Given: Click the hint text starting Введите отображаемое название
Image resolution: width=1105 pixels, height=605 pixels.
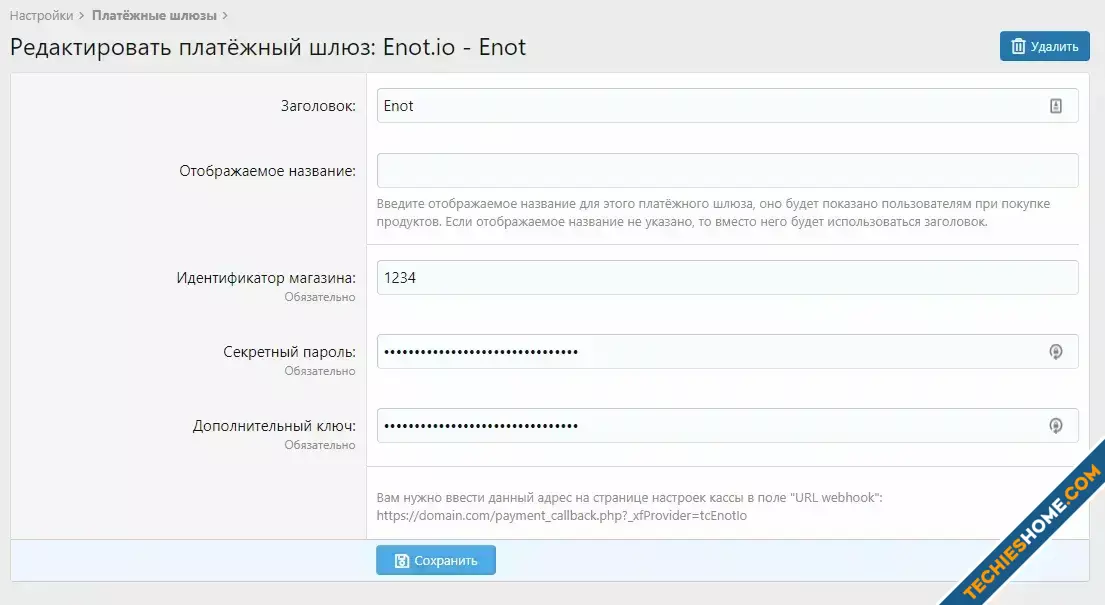Looking at the screenshot, I should pyautogui.click(x=713, y=213).
